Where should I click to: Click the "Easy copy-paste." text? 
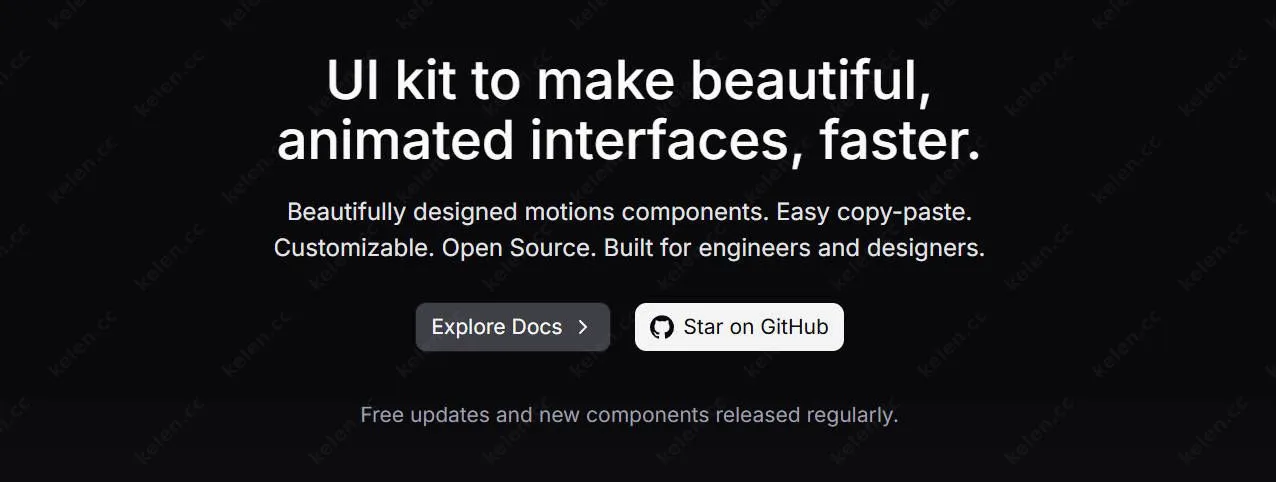(x=874, y=212)
